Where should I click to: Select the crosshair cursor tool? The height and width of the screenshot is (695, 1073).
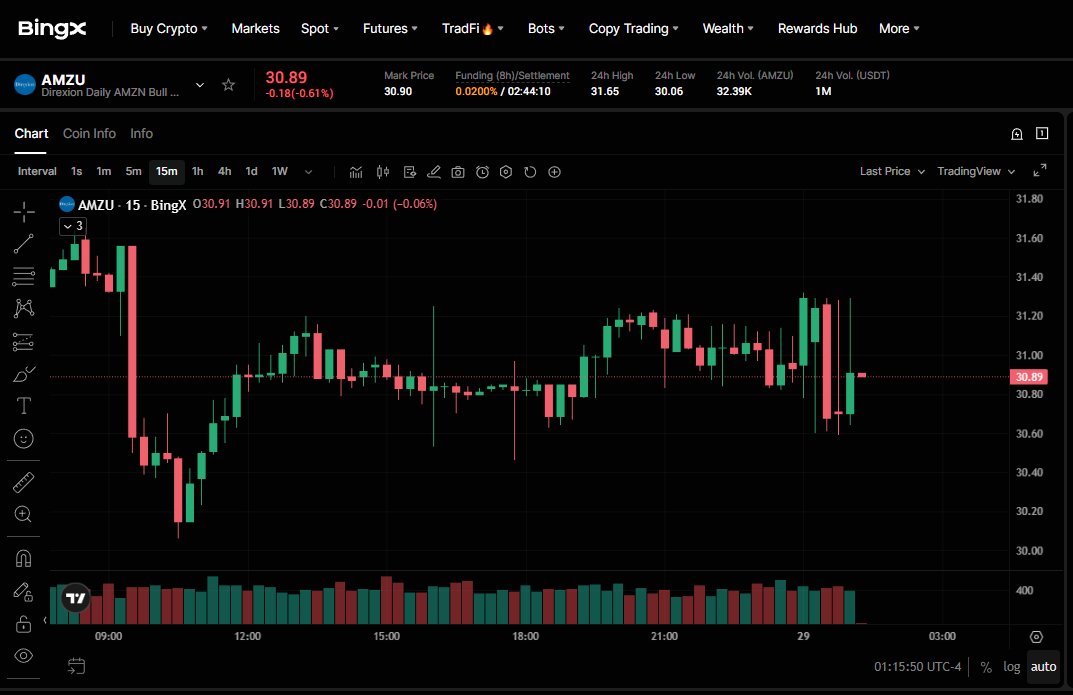(24, 212)
